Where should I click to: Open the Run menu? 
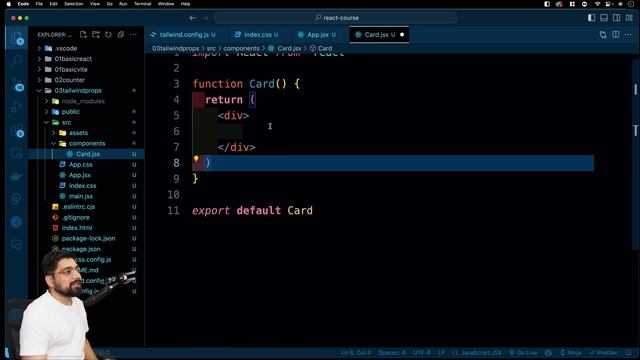pyautogui.click(x=123, y=4)
